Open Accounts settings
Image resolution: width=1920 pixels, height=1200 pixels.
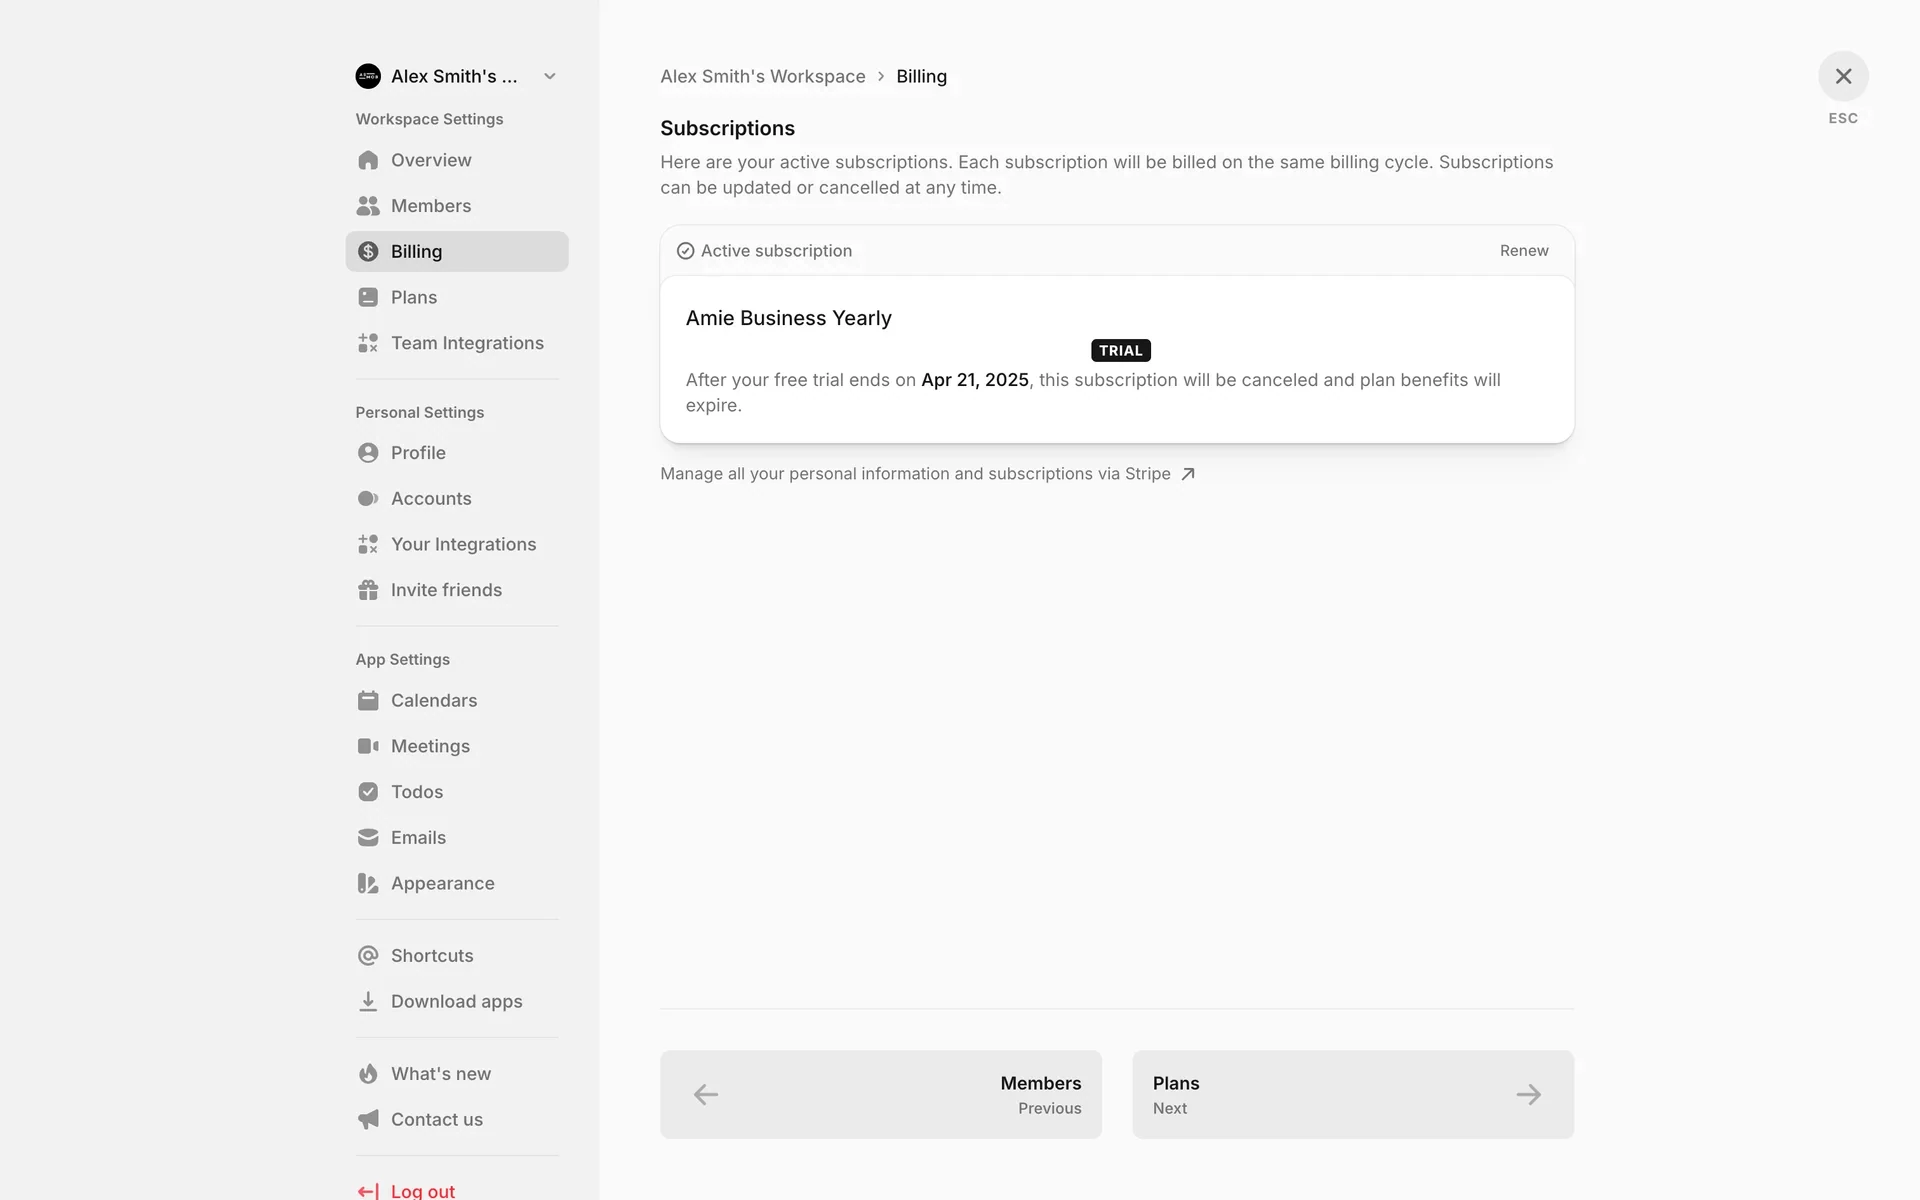pyautogui.click(x=457, y=498)
